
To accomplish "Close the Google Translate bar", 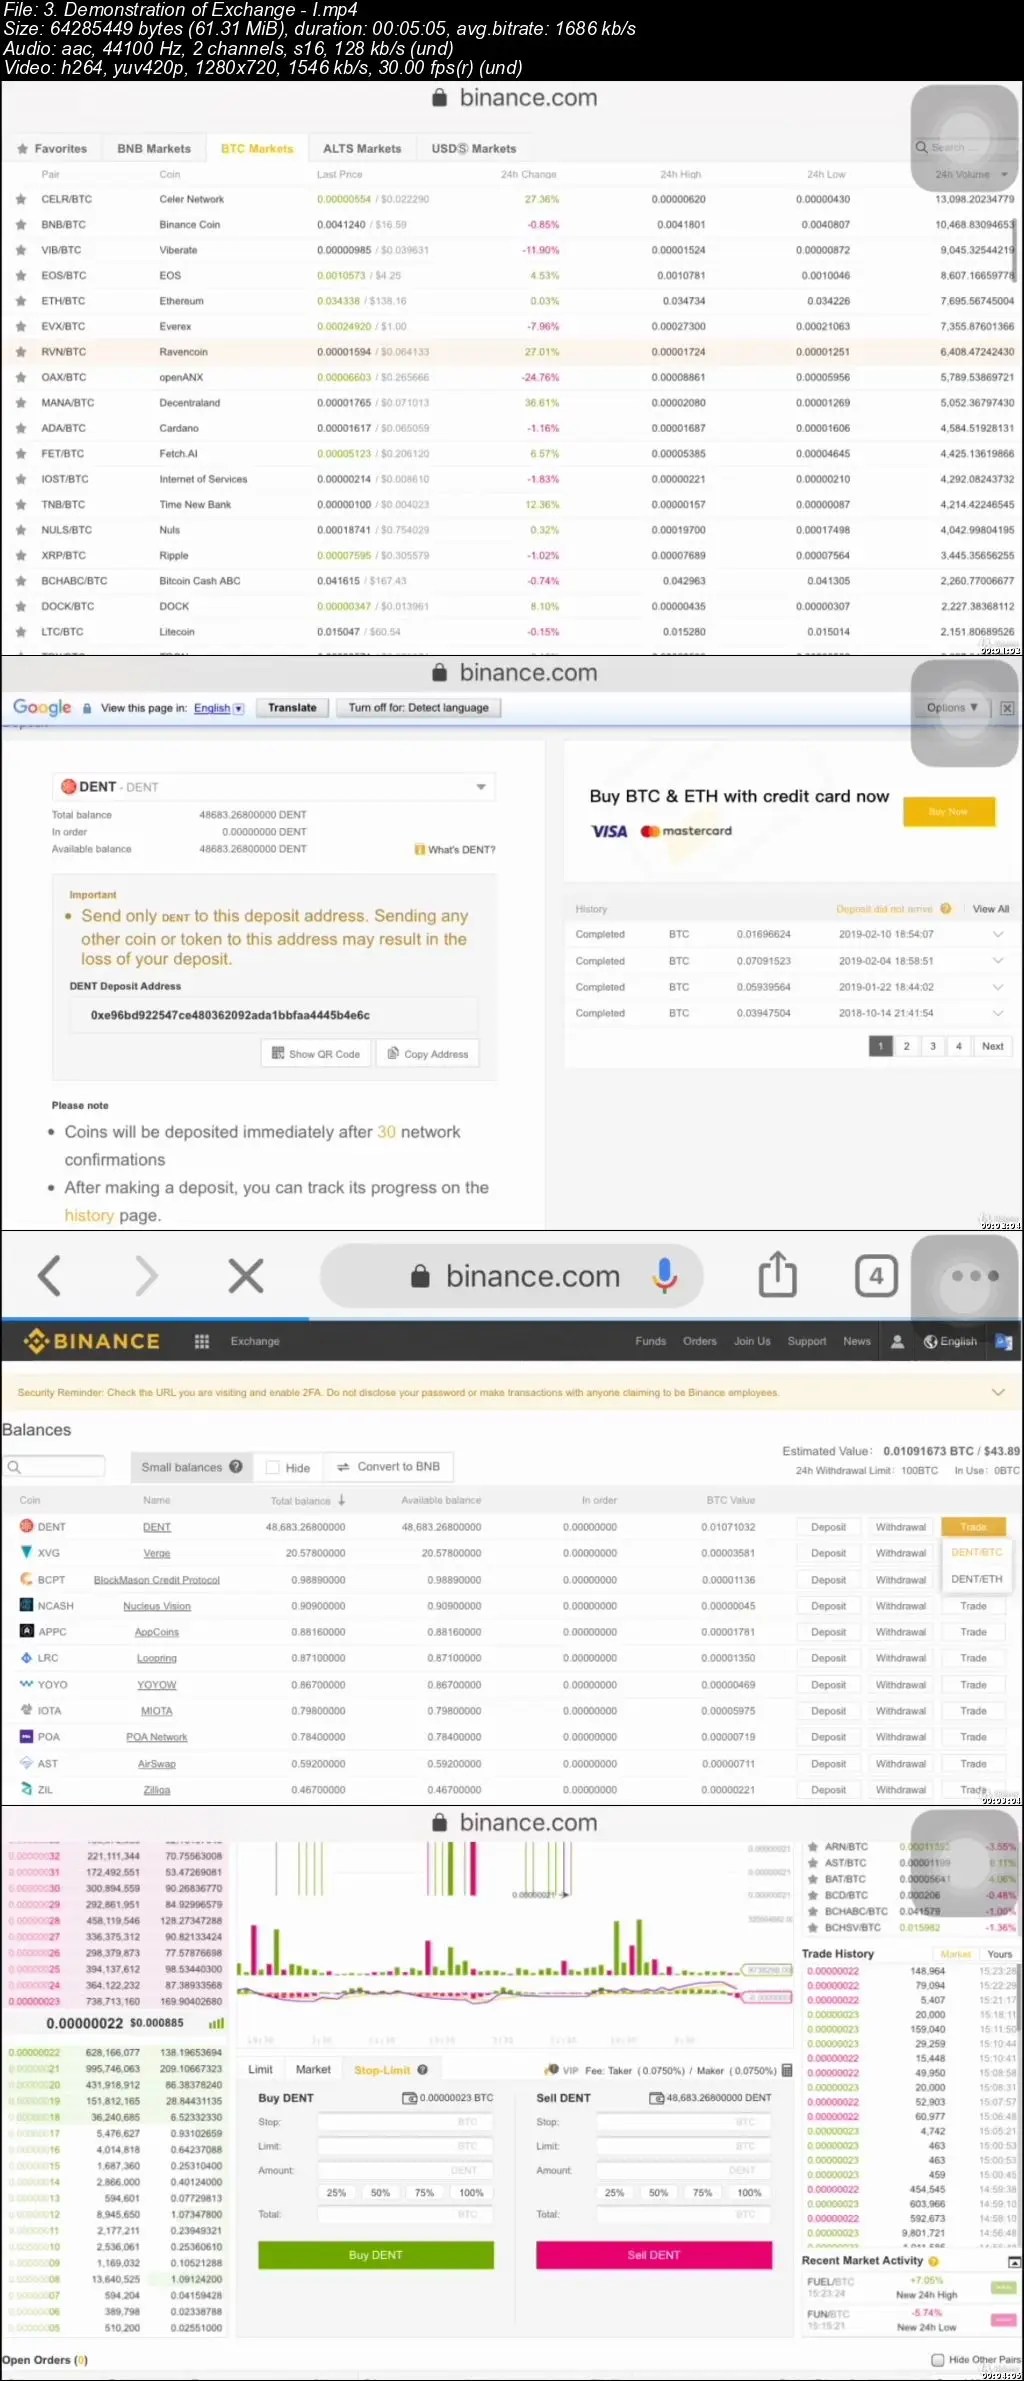I will coord(1007,708).
